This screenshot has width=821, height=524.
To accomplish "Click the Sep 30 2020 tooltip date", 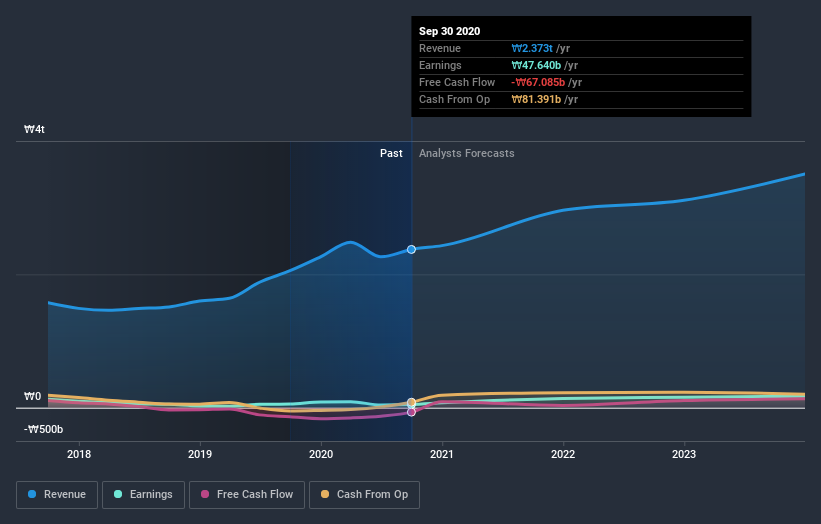I will [449, 31].
